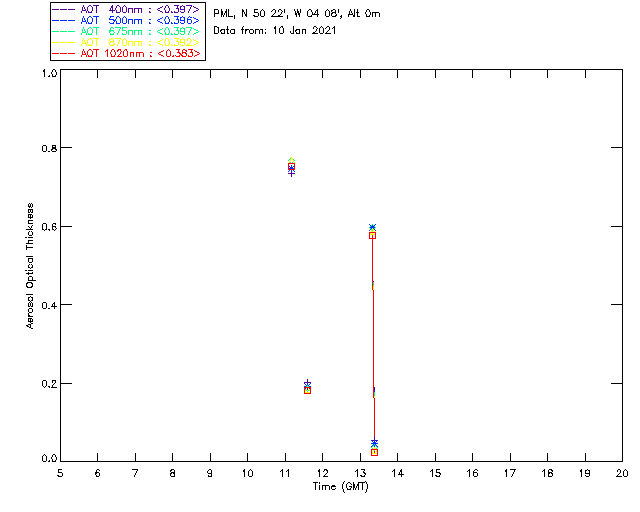640x512 pixels.
Task: Click the x-axis tick label 16
Action: (472, 473)
